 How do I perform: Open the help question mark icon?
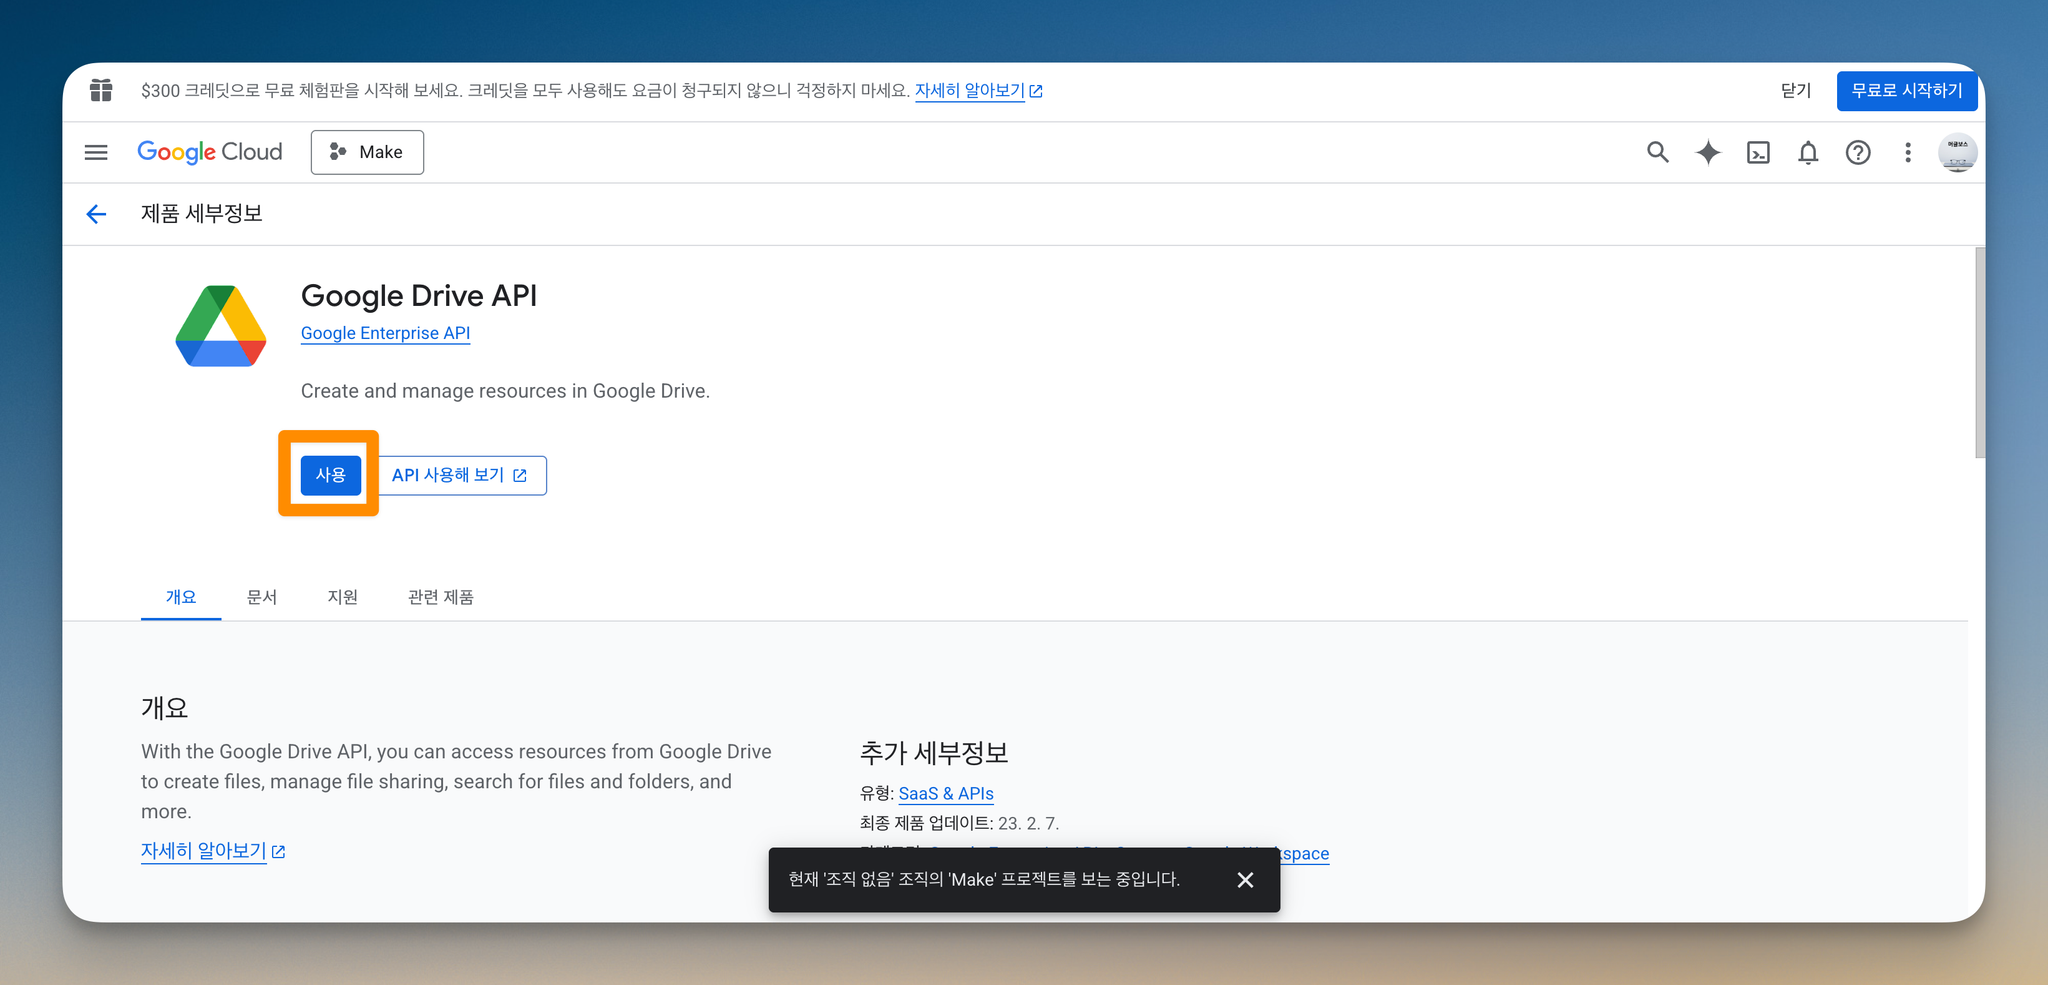click(x=1858, y=152)
